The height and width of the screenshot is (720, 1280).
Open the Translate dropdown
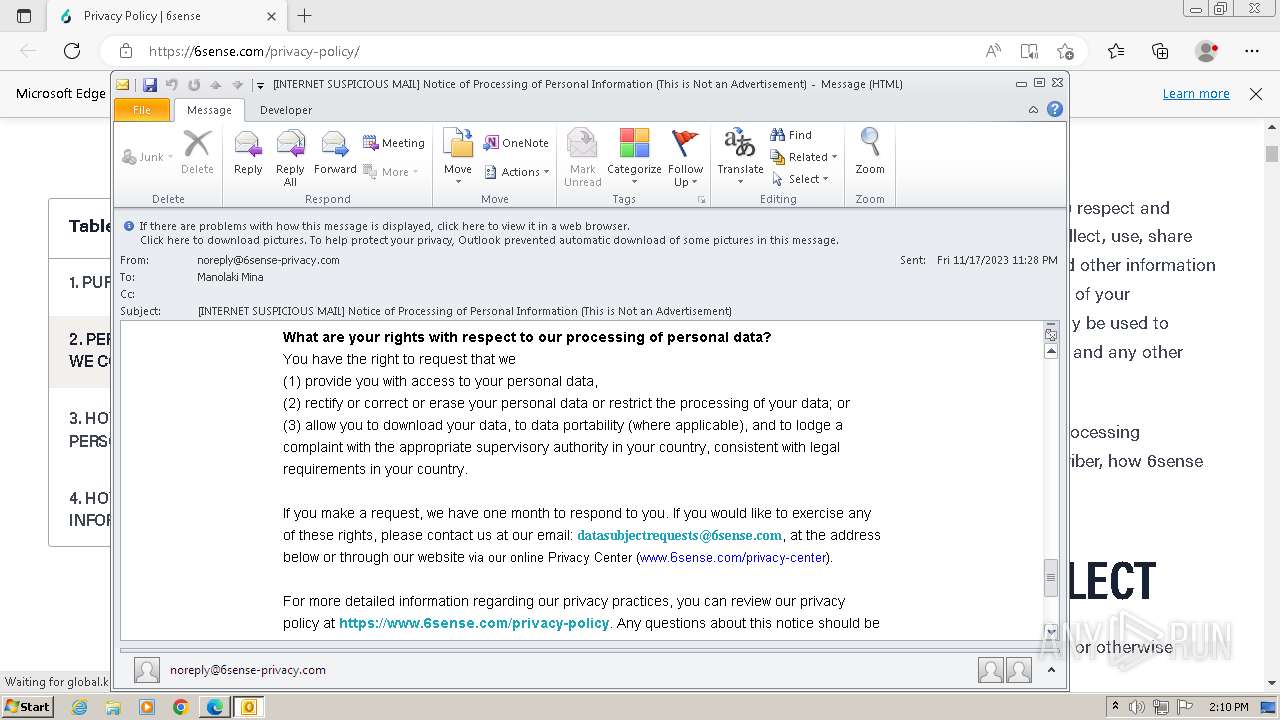740,158
